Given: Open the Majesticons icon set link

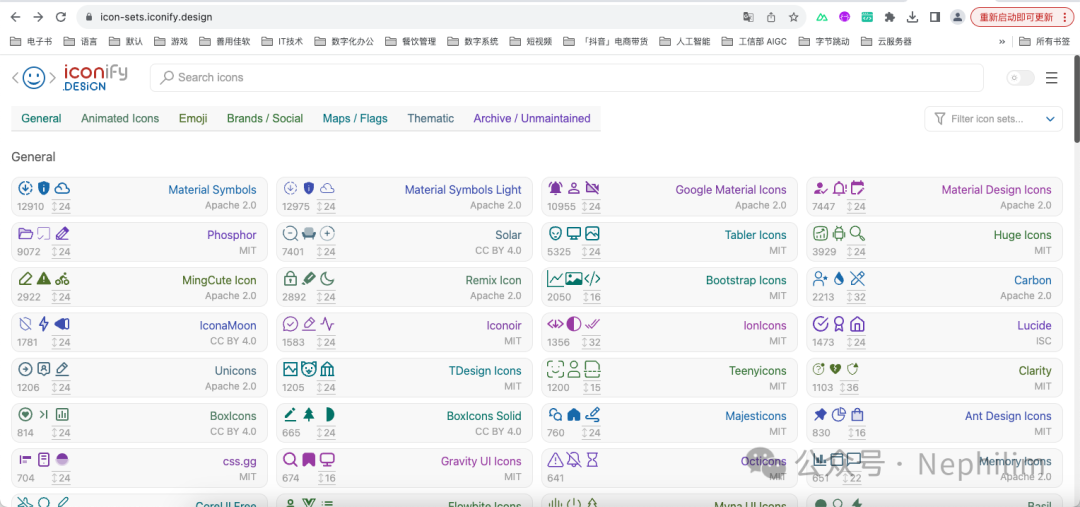Looking at the screenshot, I should (756, 416).
